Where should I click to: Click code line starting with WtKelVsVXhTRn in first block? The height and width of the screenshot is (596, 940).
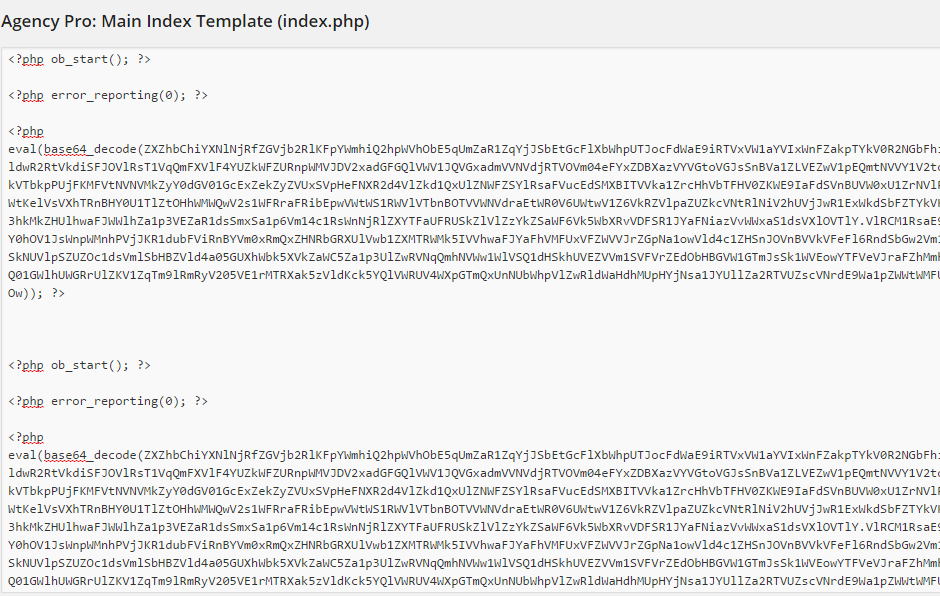[x=474, y=203]
